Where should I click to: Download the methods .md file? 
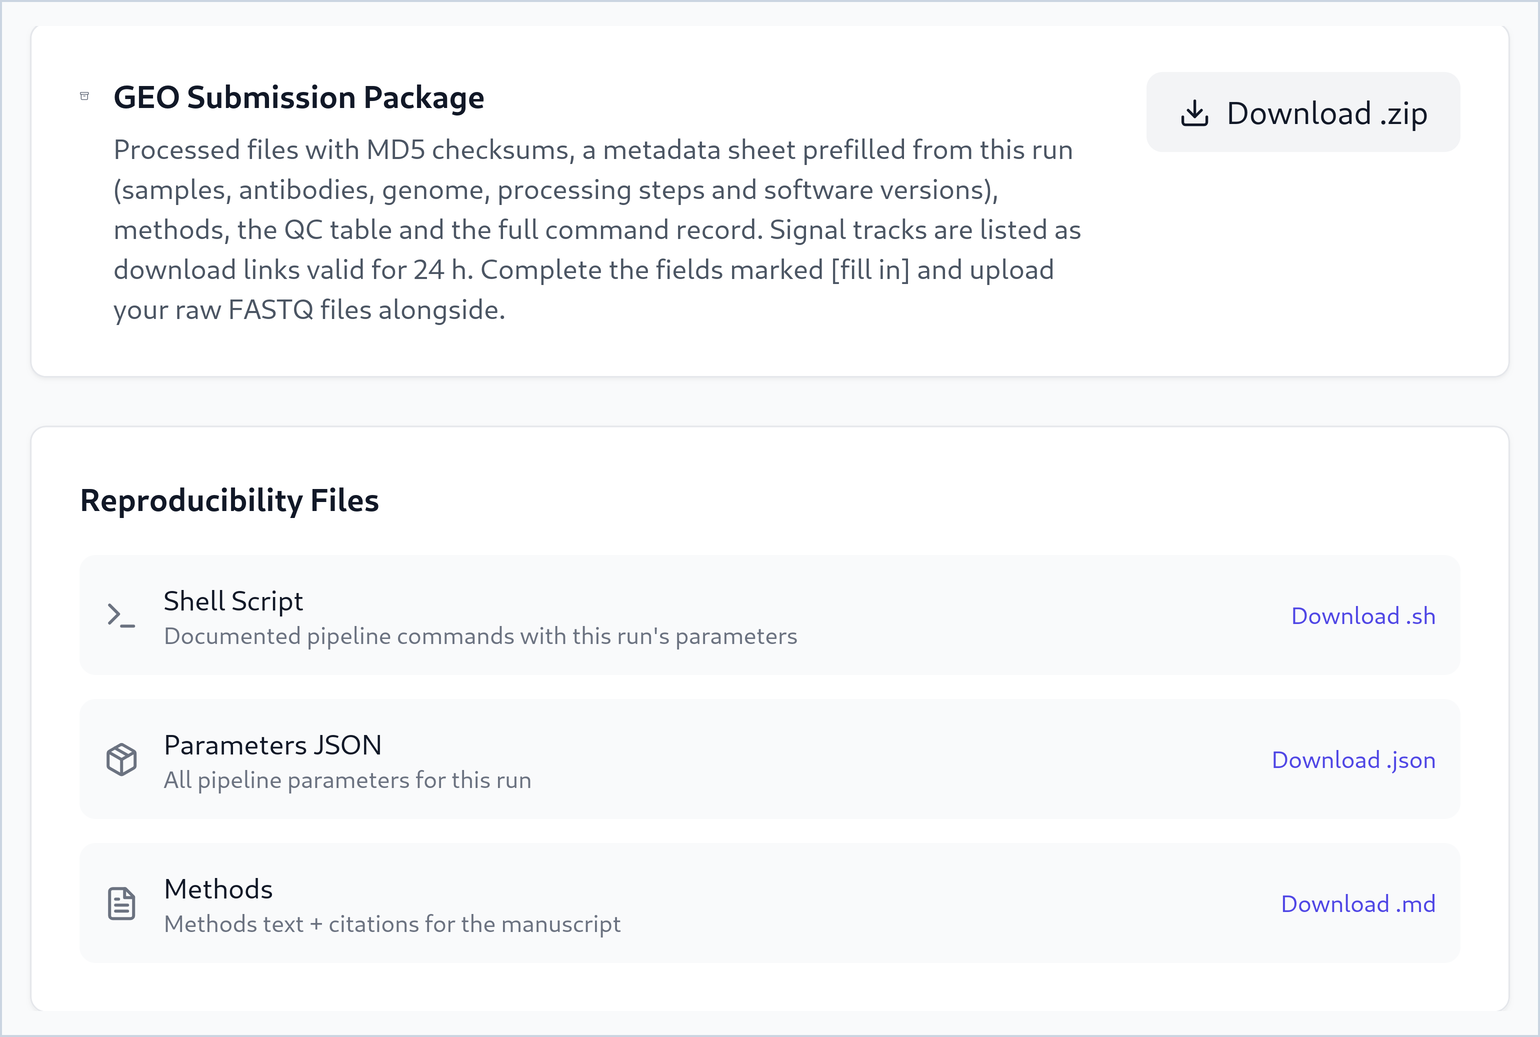1358,904
